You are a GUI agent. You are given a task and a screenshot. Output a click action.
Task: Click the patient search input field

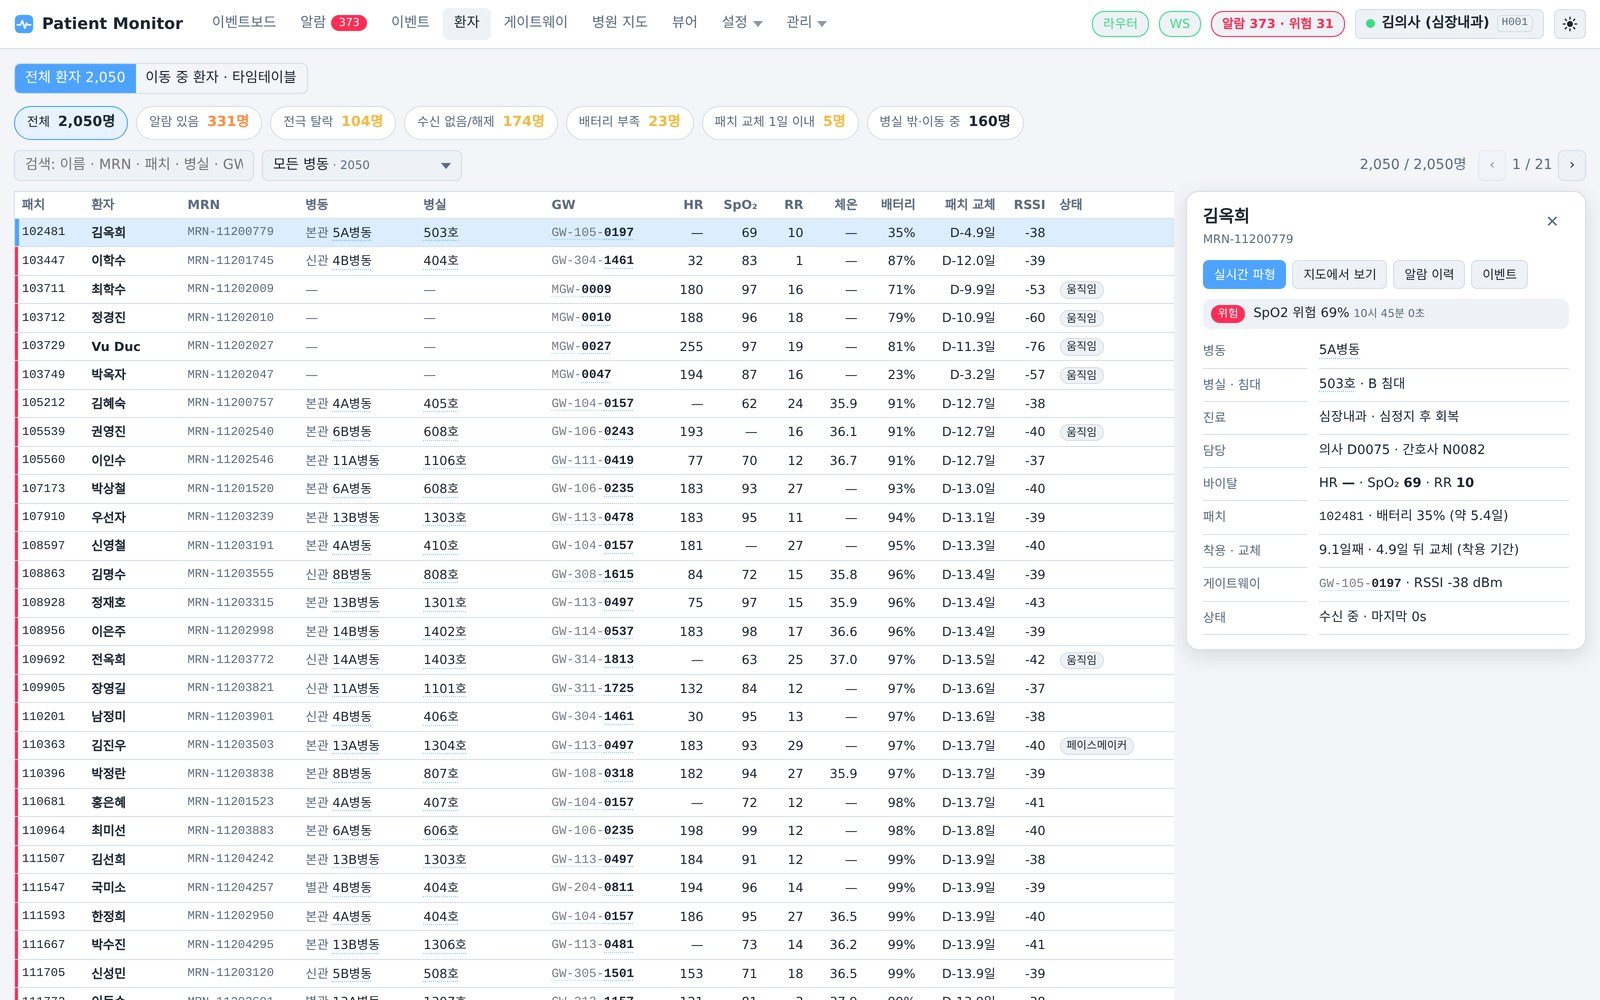click(x=134, y=165)
